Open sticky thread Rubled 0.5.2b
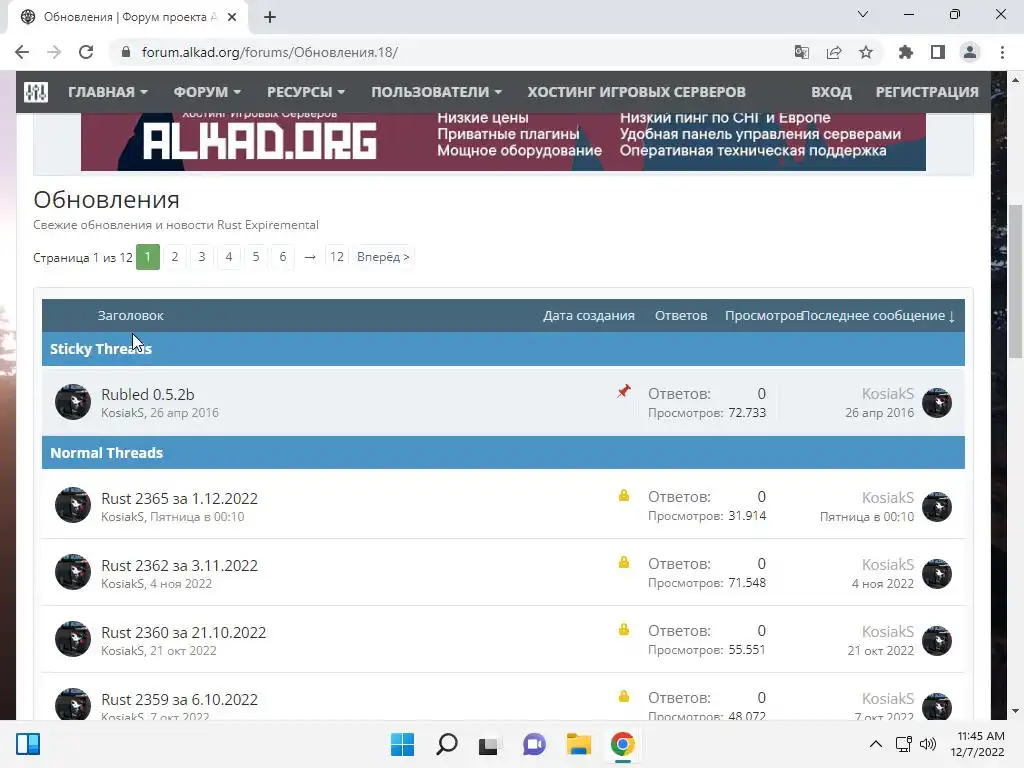 click(148, 394)
